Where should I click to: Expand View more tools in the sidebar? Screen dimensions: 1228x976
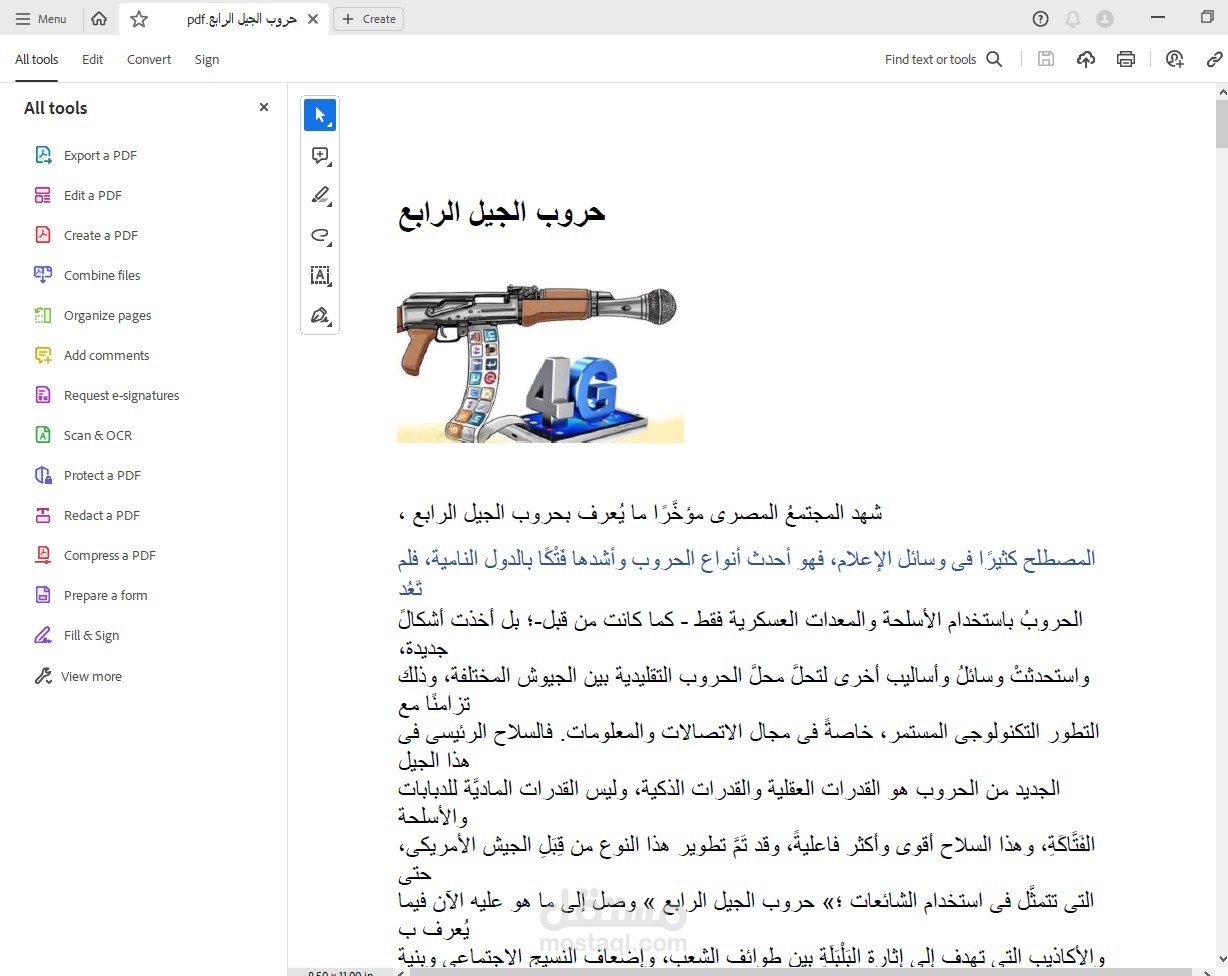[x=88, y=676]
